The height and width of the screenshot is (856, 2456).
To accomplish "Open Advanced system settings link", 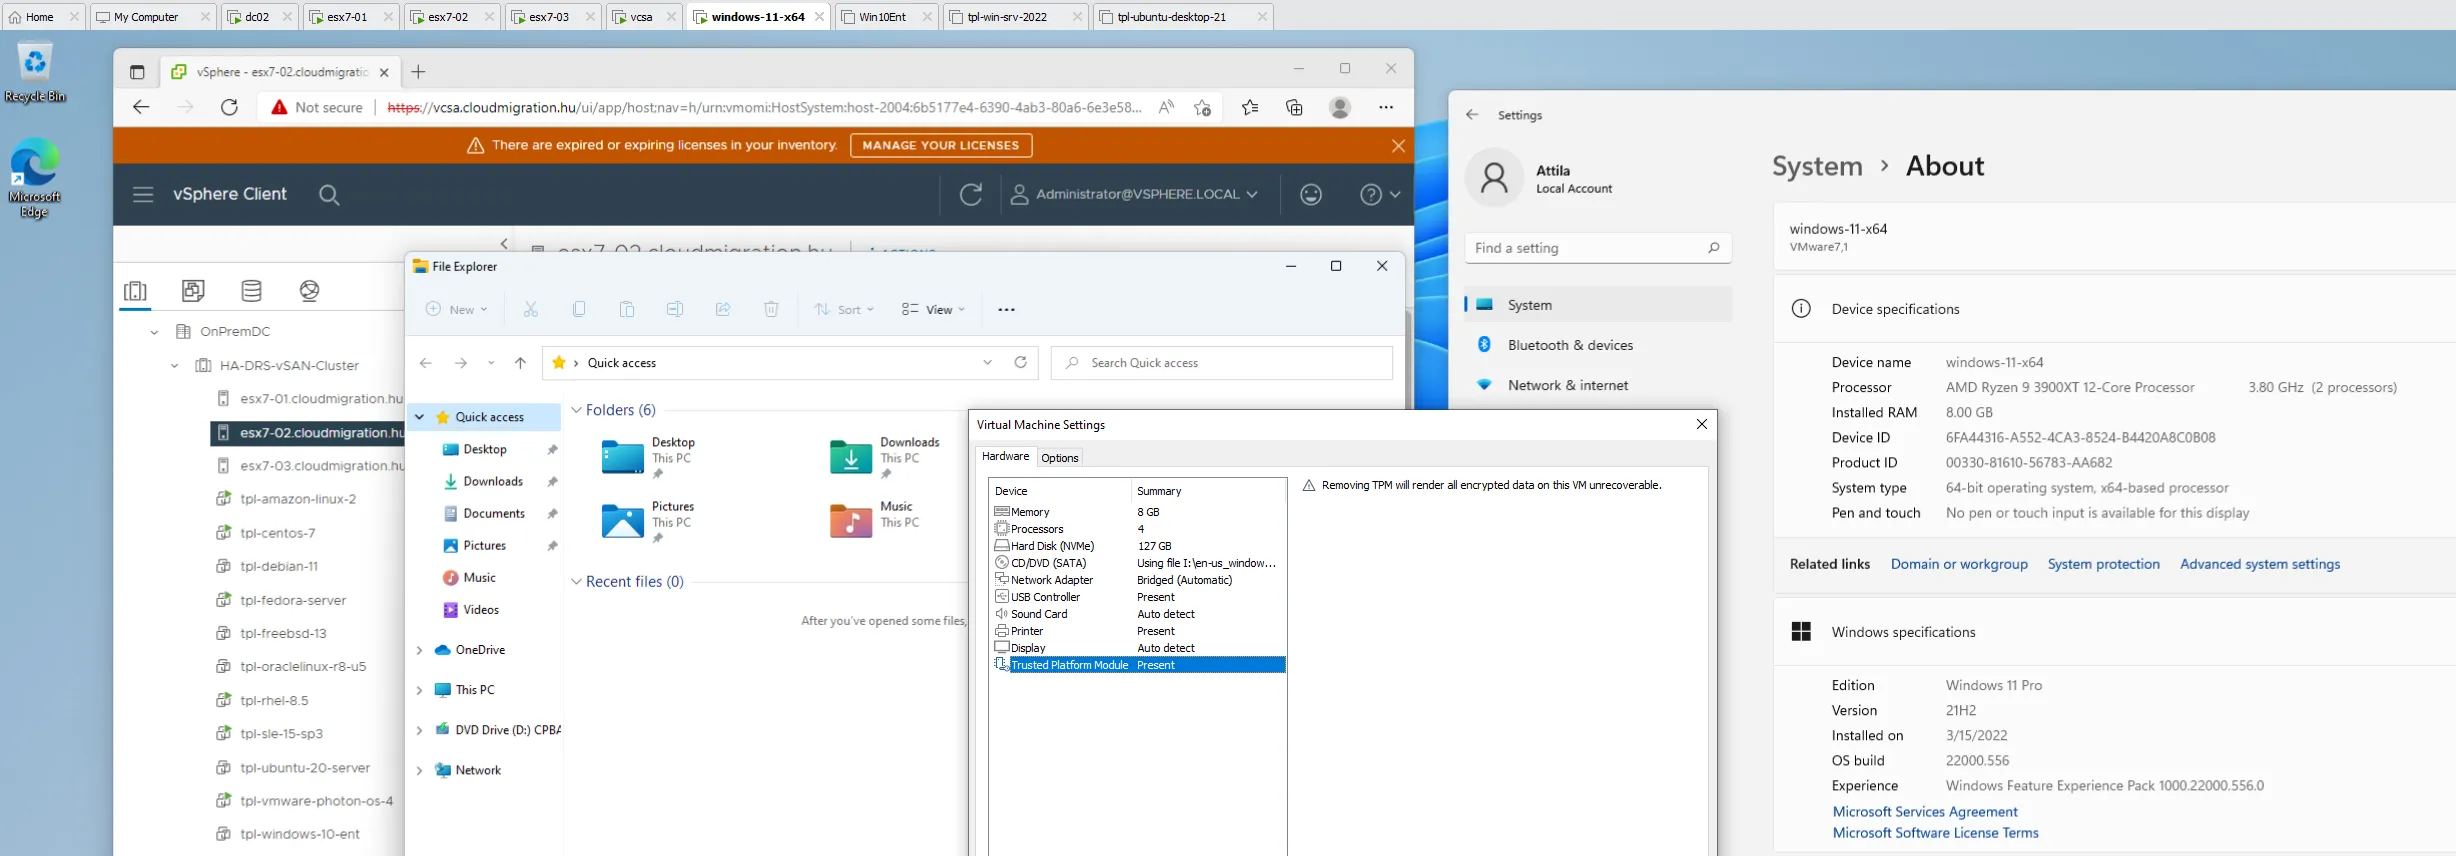I will (2260, 564).
